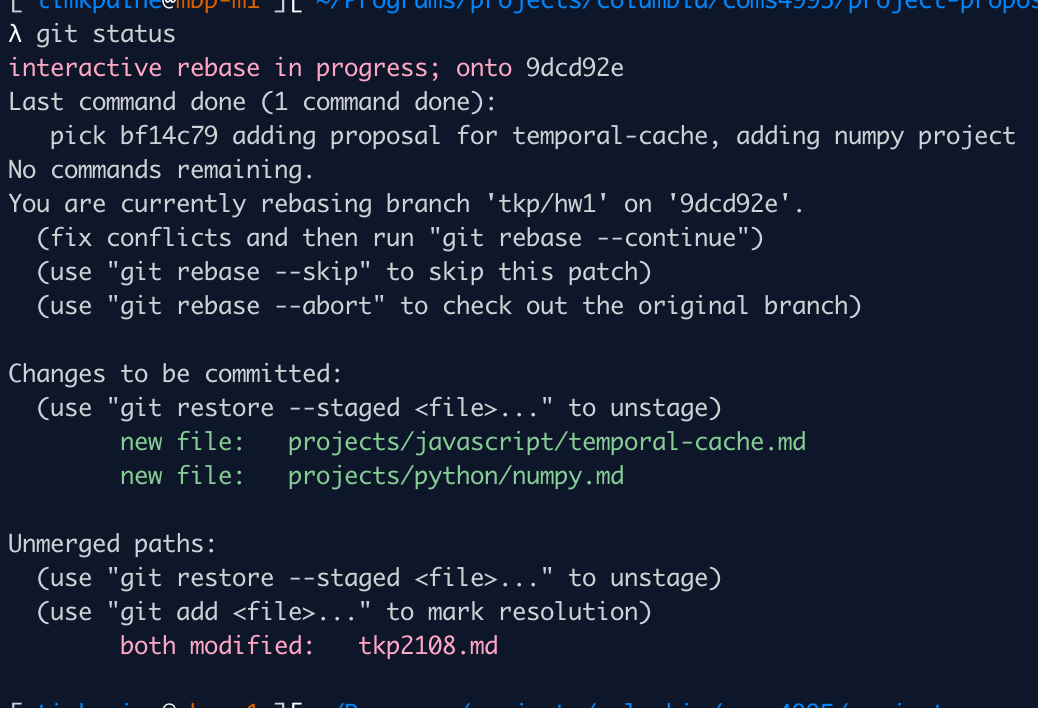The image size is (1038, 708).
Task: Select the commit hash 9dcd92e after onto
Action: click(x=575, y=68)
